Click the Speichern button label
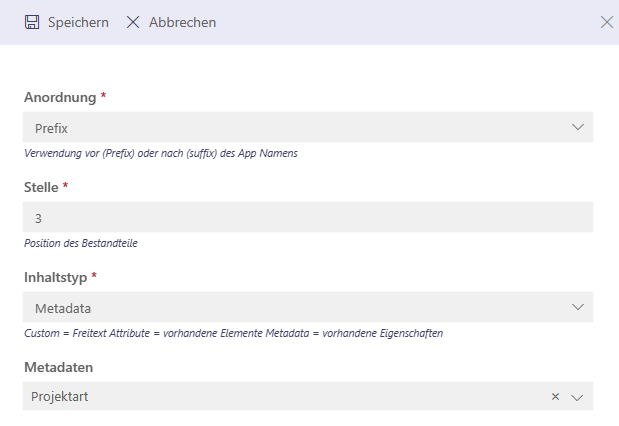This screenshot has height=426, width=619. pyautogui.click(x=78, y=23)
